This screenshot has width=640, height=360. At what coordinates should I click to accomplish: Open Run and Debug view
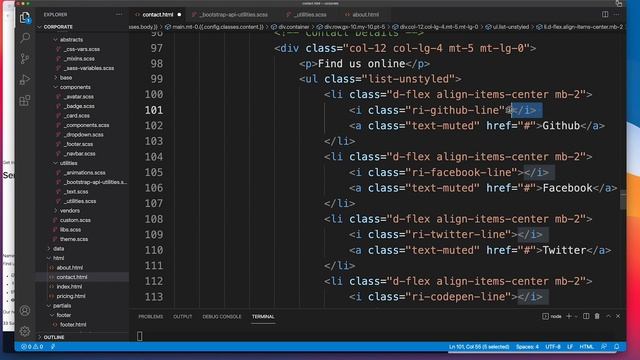[x=25, y=79]
